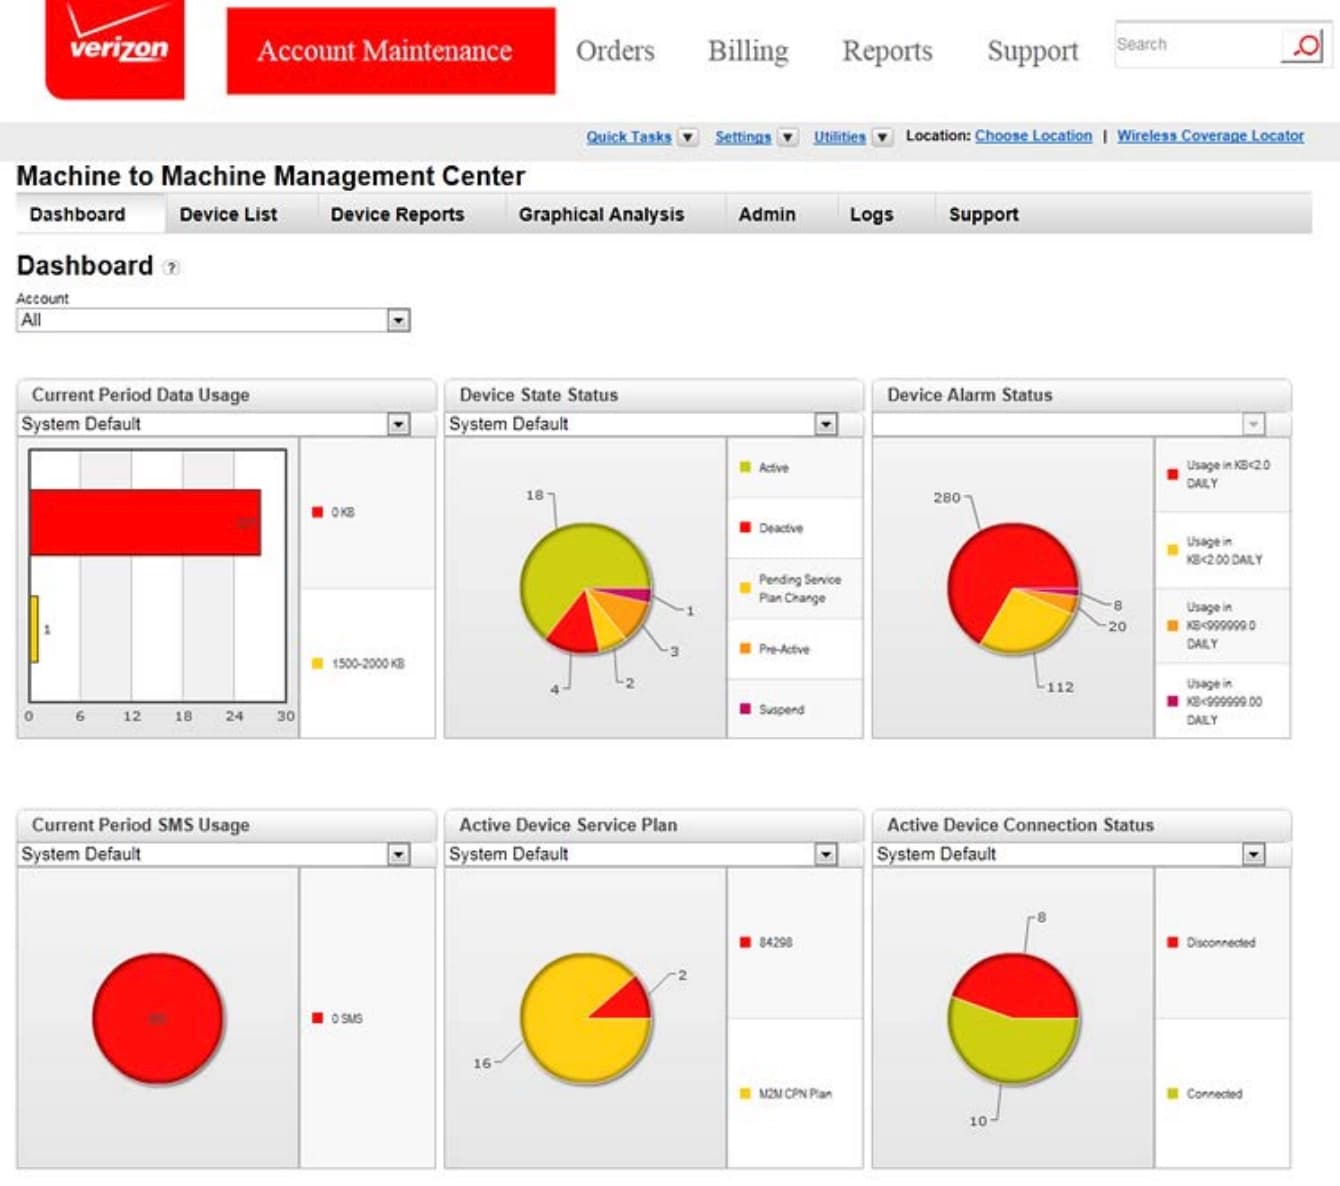Image resolution: width=1340 pixels, height=1186 pixels.
Task: Click the search magnifier icon
Action: click(1305, 45)
